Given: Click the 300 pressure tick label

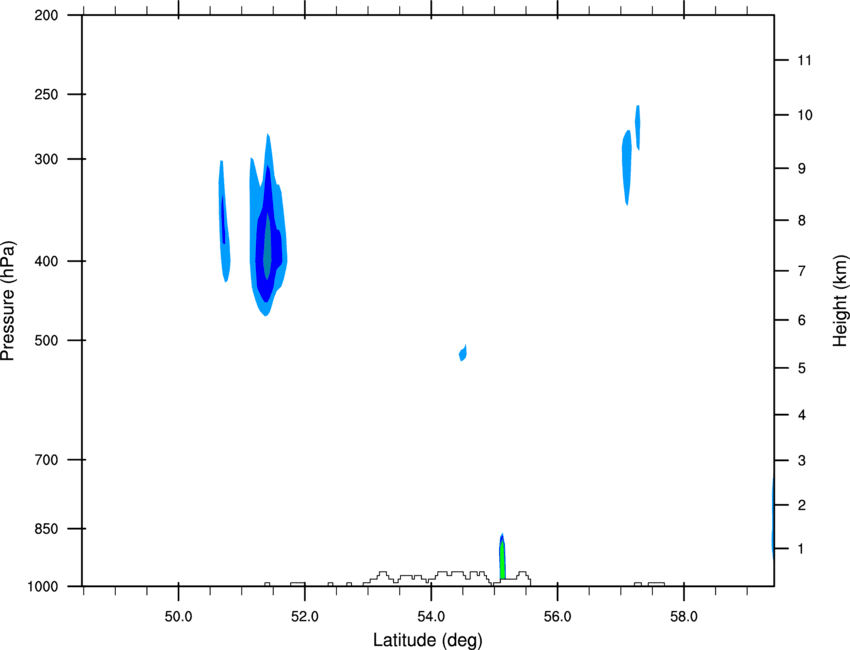Looking at the screenshot, I should (46, 159).
